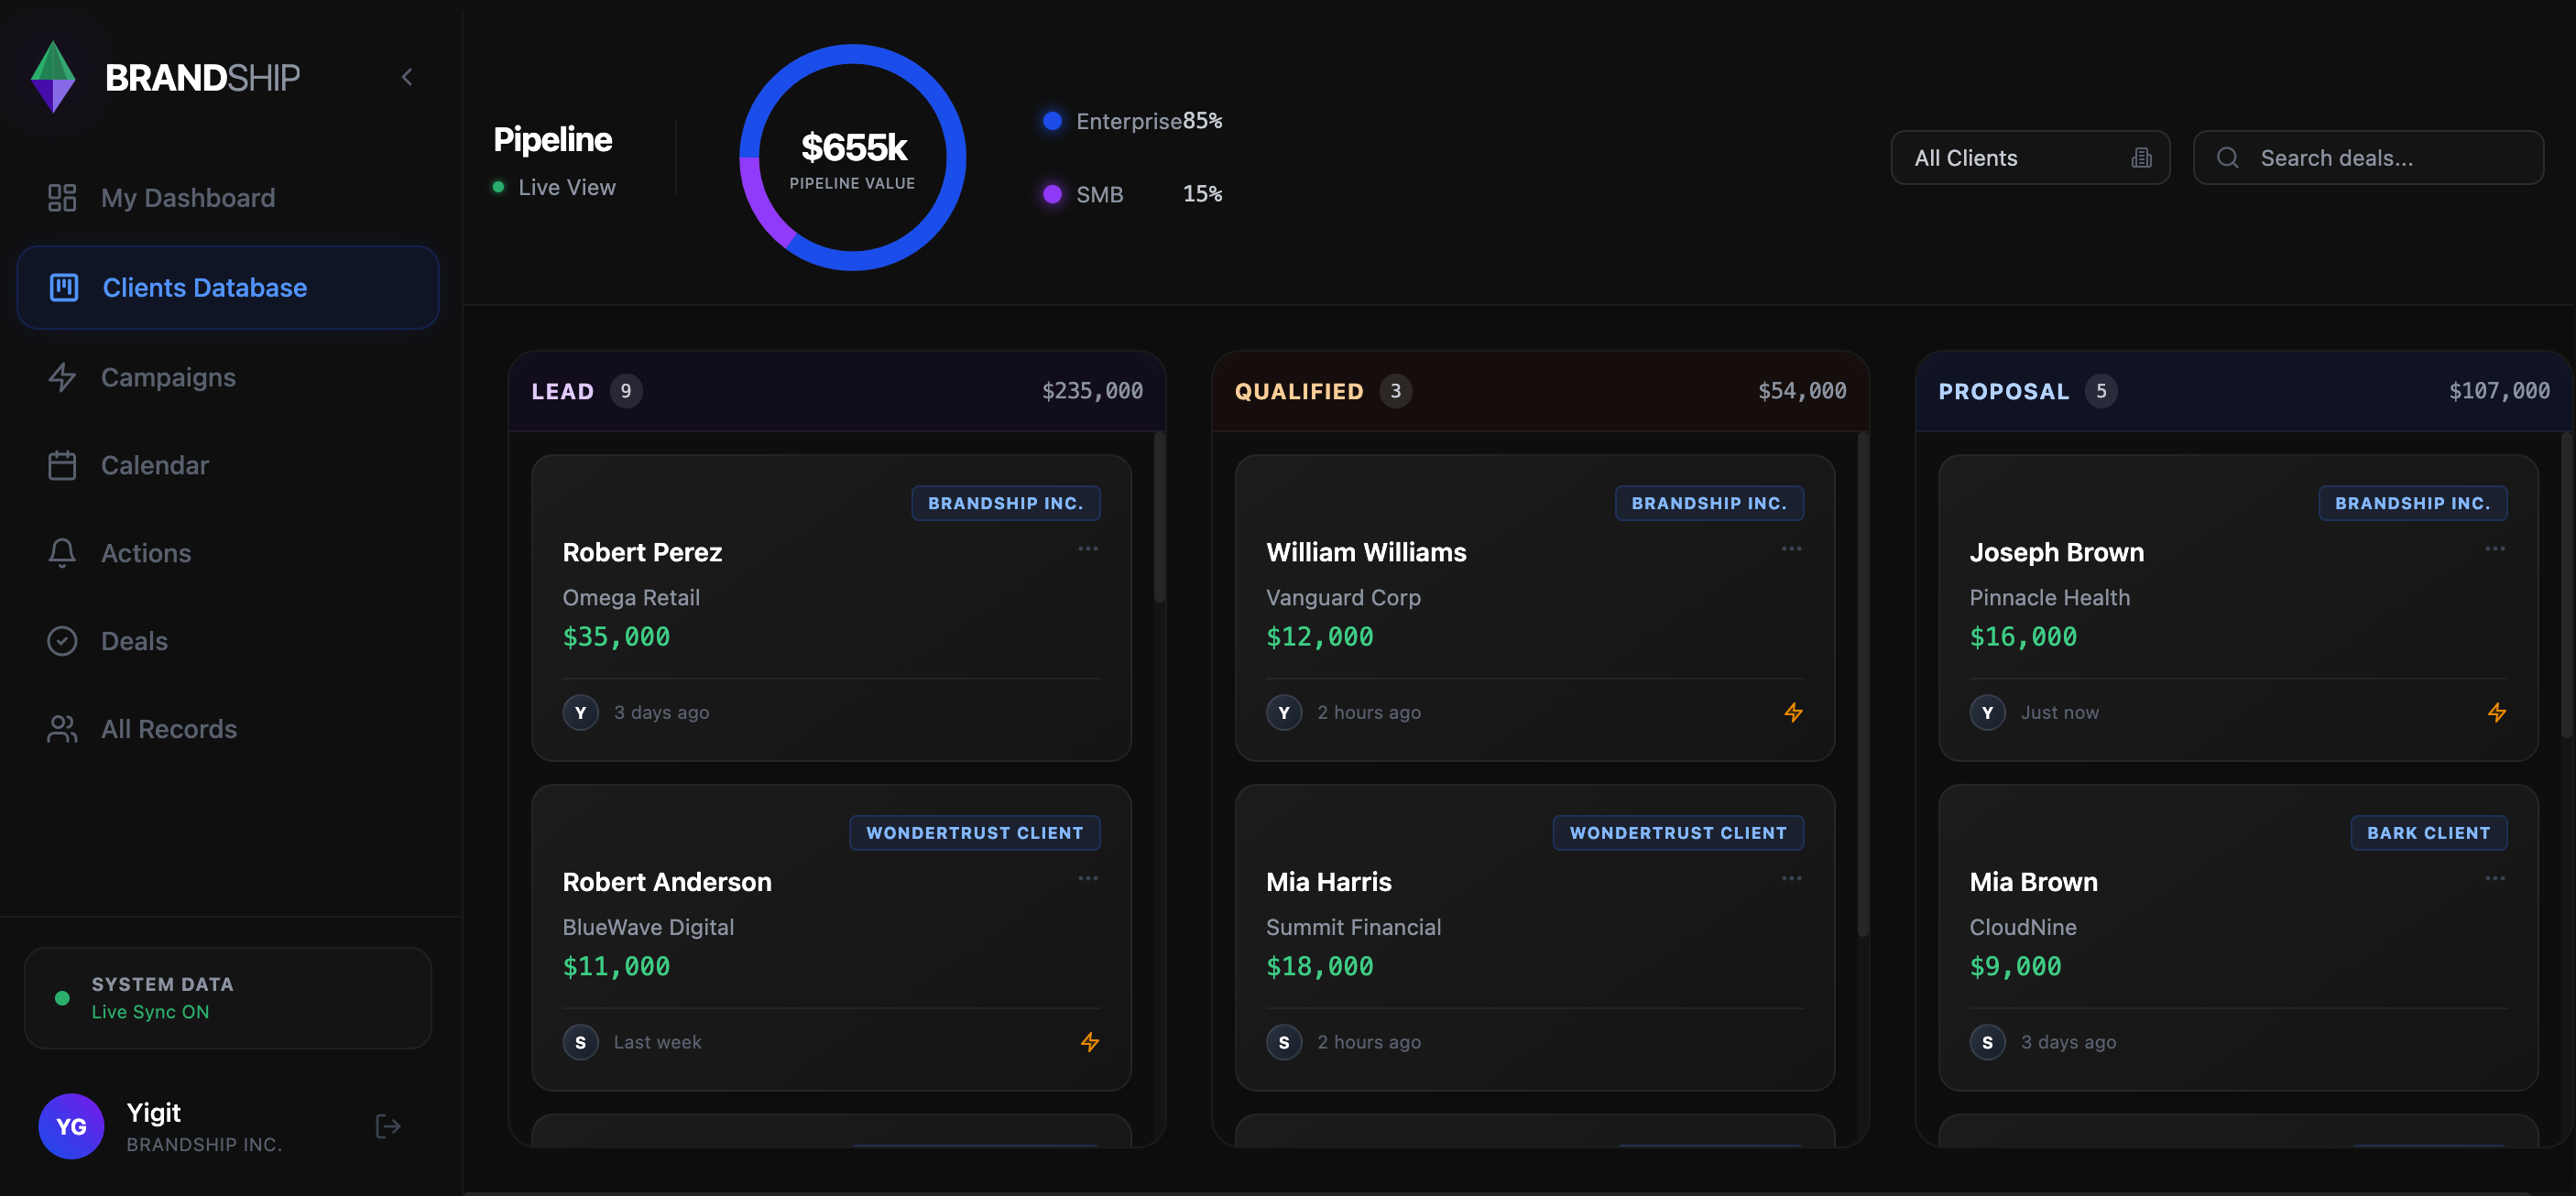Click the Wondertrust Client tag on Mia Harris

coord(1677,833)
